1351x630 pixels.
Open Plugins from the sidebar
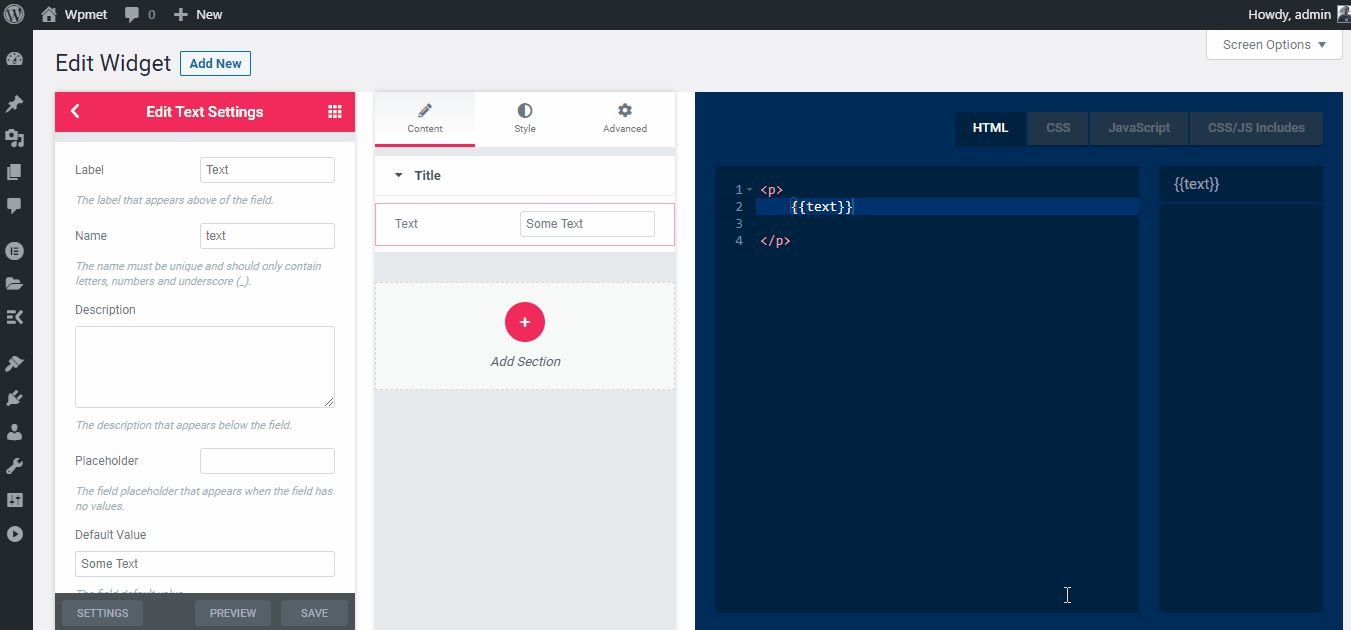point(14,398)
